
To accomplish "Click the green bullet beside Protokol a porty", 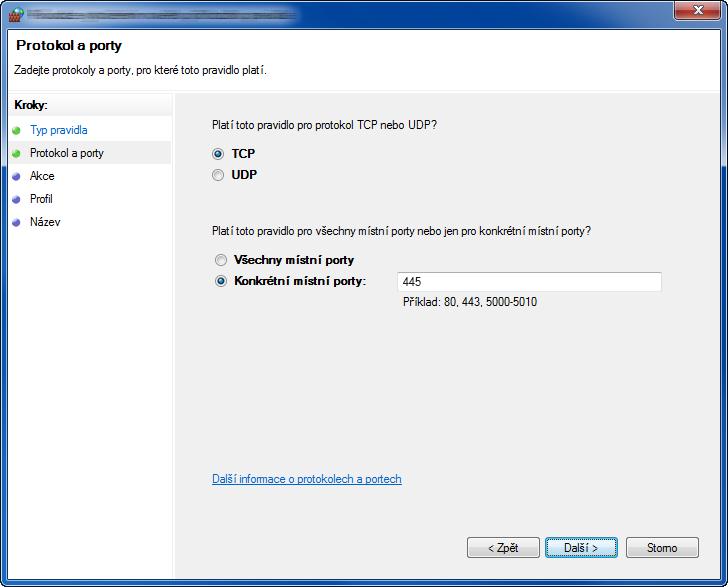I will pyautogui.click(x=17, y=153).
